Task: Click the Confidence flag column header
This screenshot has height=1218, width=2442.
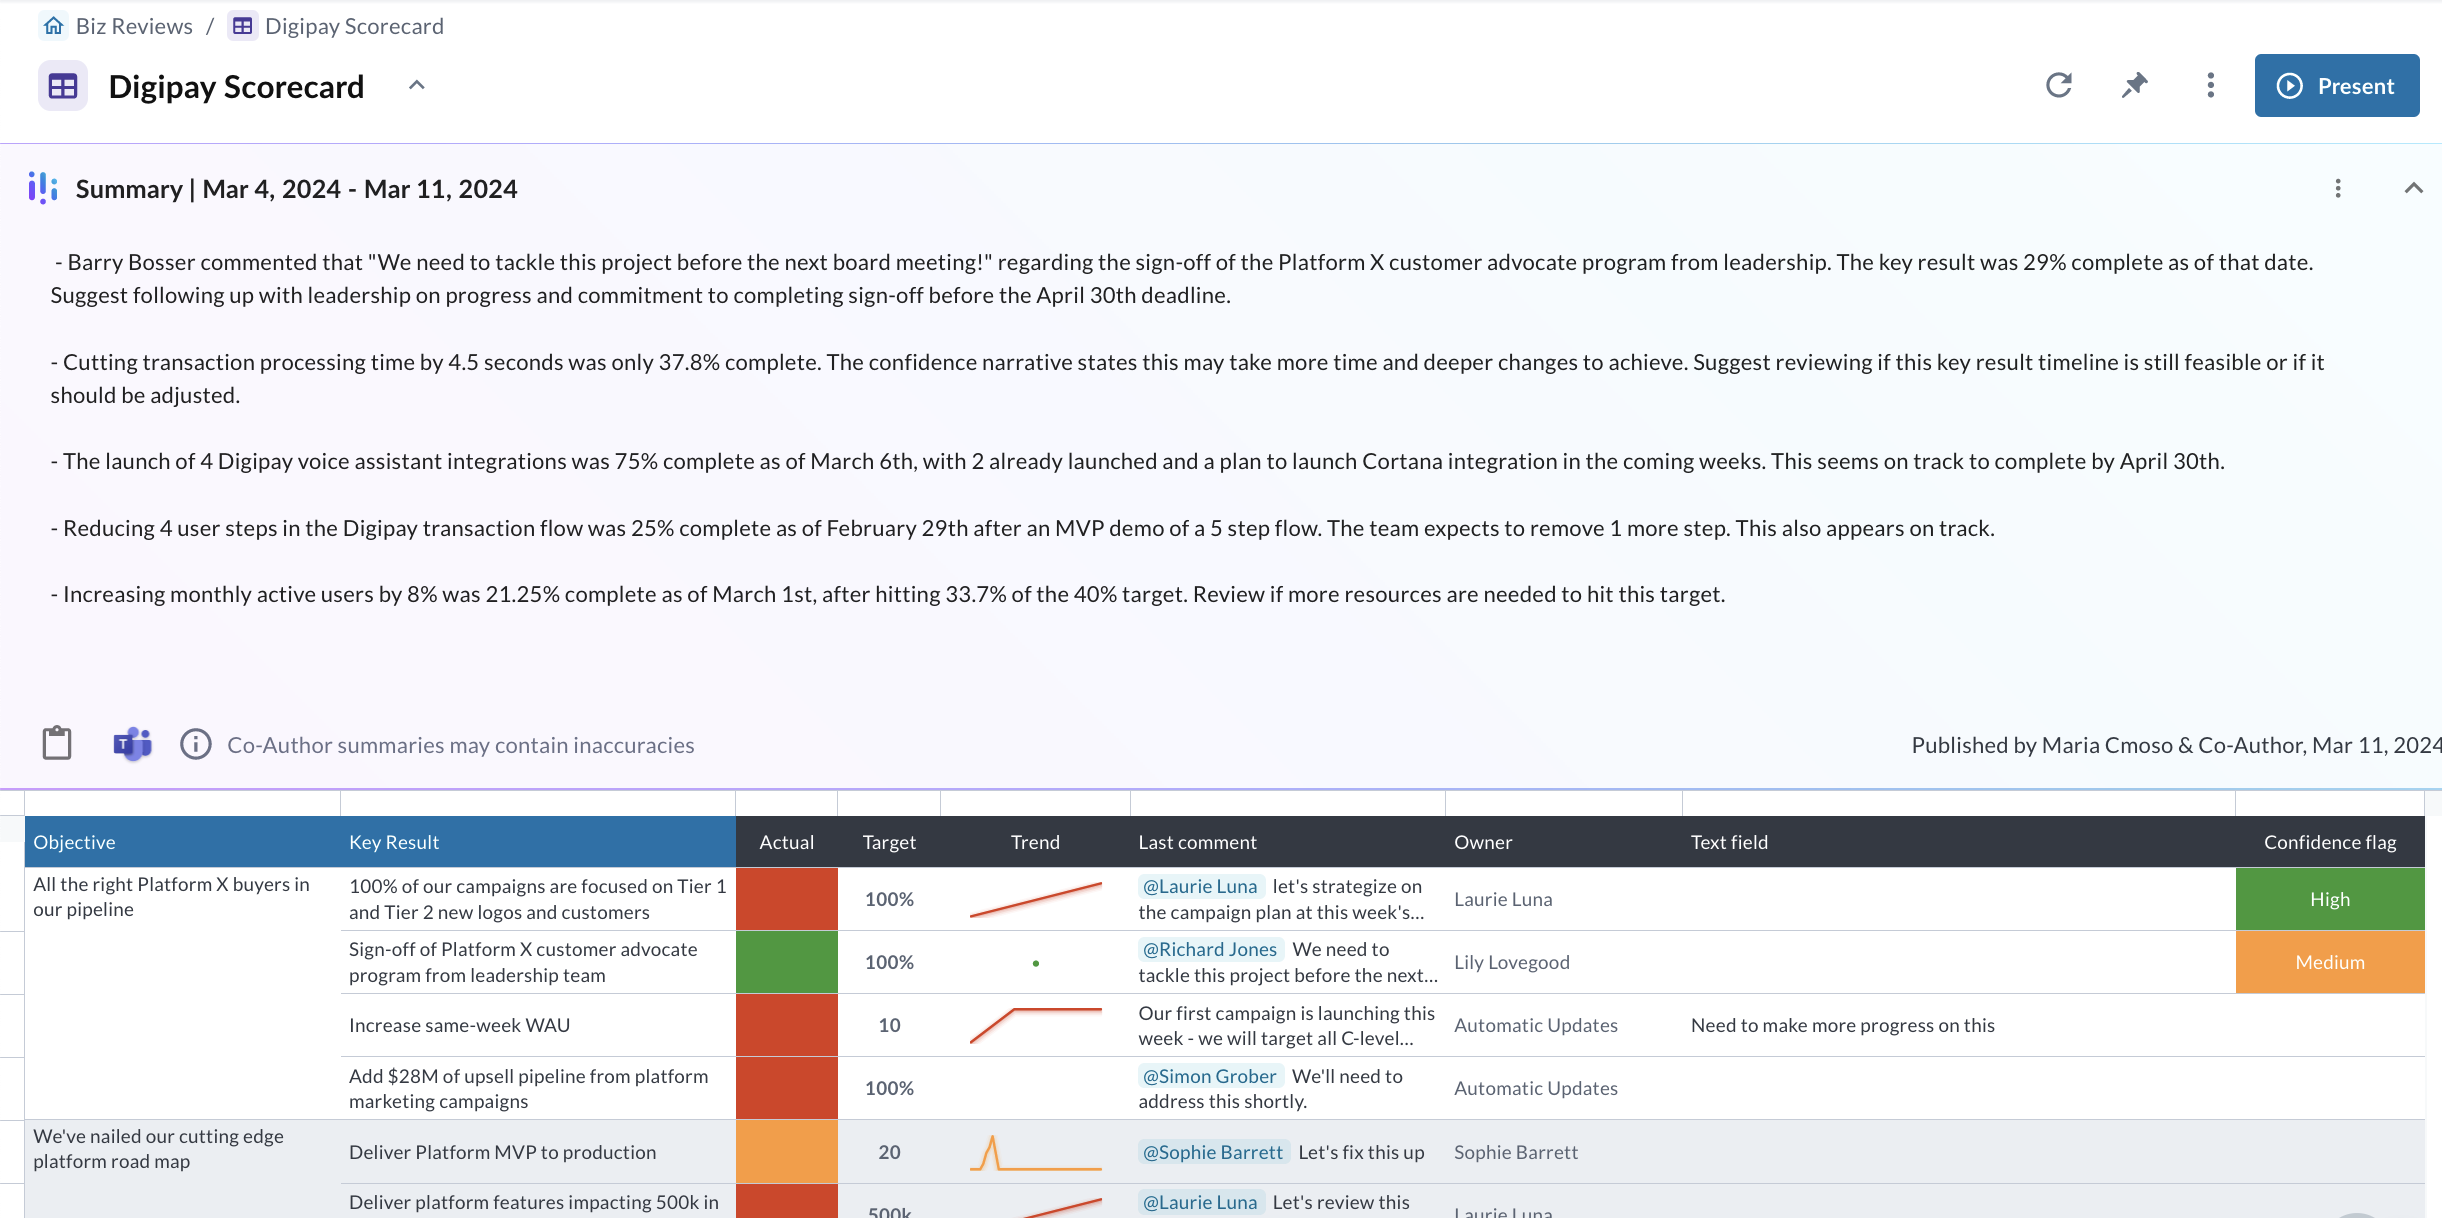Action: pos(2330,842)
